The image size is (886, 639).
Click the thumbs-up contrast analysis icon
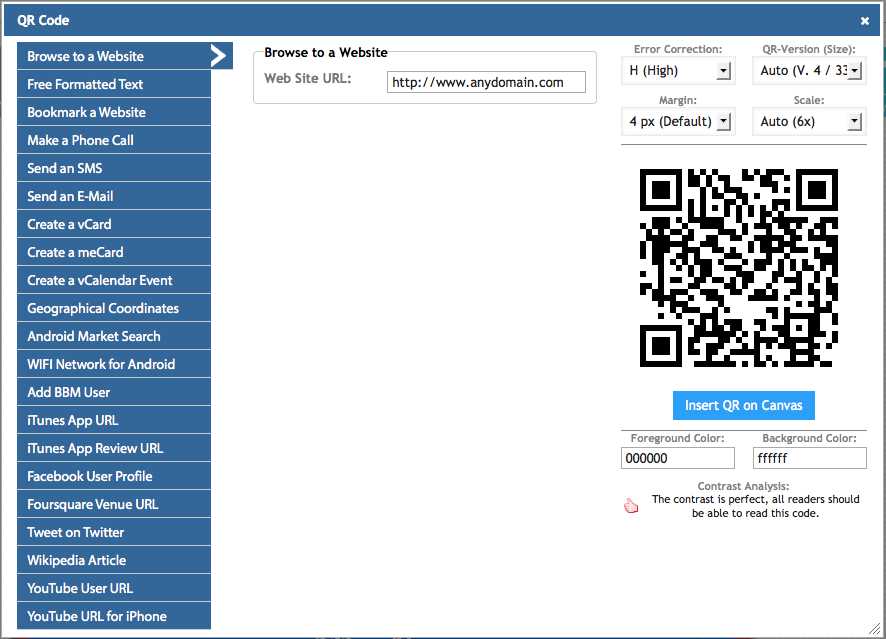click(631, 506)
